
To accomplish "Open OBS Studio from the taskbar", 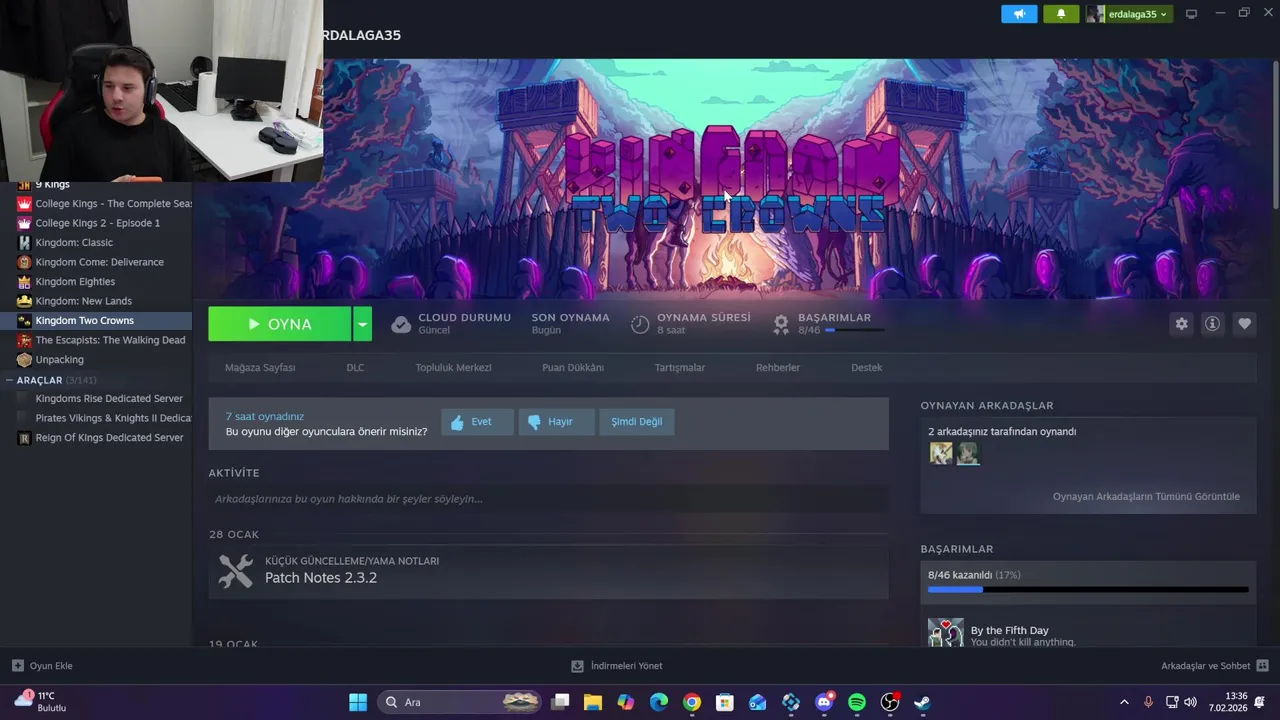I will [890, 702].
